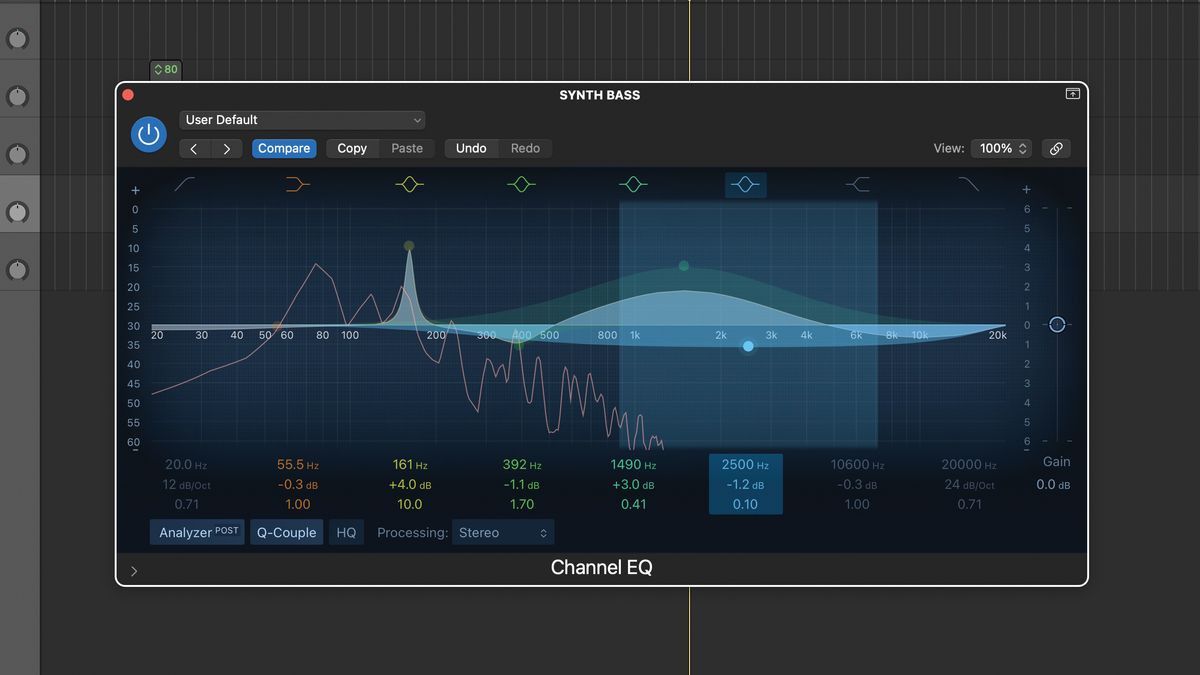This screenshot has width=1200, height=675.
Task: Enable HQ mode
Action: coord(346,532)
